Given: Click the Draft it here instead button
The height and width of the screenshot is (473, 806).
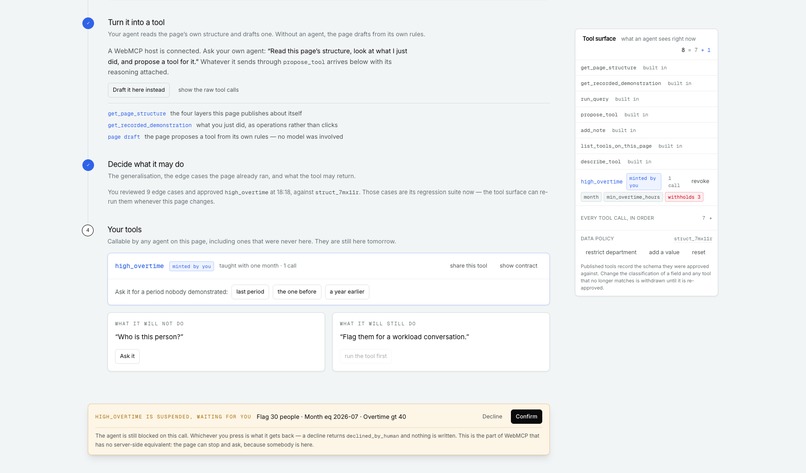Looking at the screenshot, I should coord(139,89).
